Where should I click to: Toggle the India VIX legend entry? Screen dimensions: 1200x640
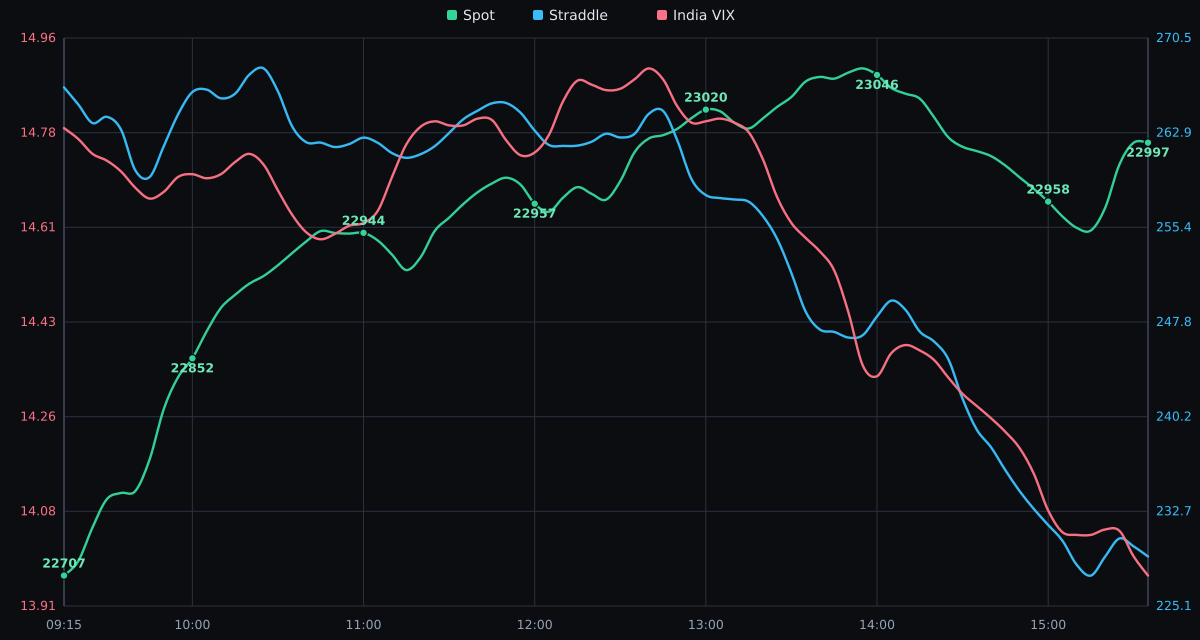coord(695,15)
